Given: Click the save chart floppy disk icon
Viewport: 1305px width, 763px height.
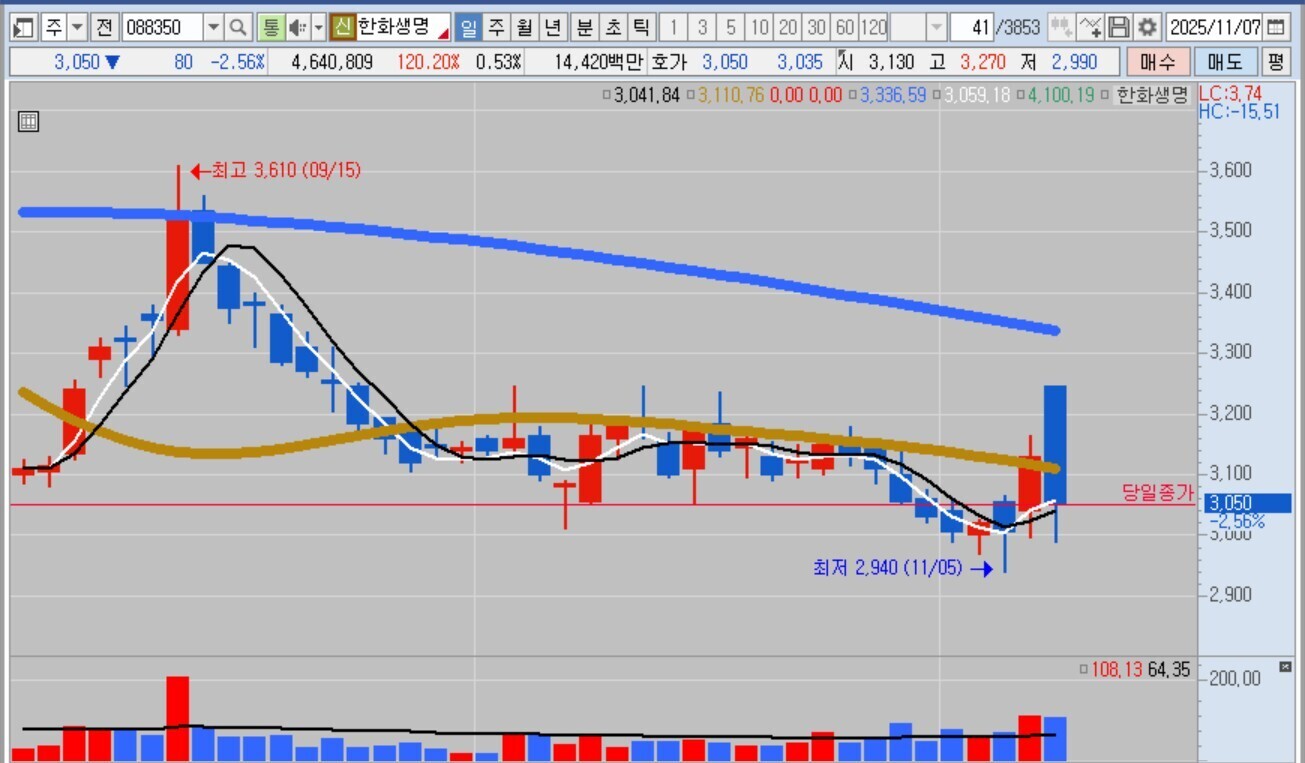Looking at the screenshot, I should [1119, 27].
